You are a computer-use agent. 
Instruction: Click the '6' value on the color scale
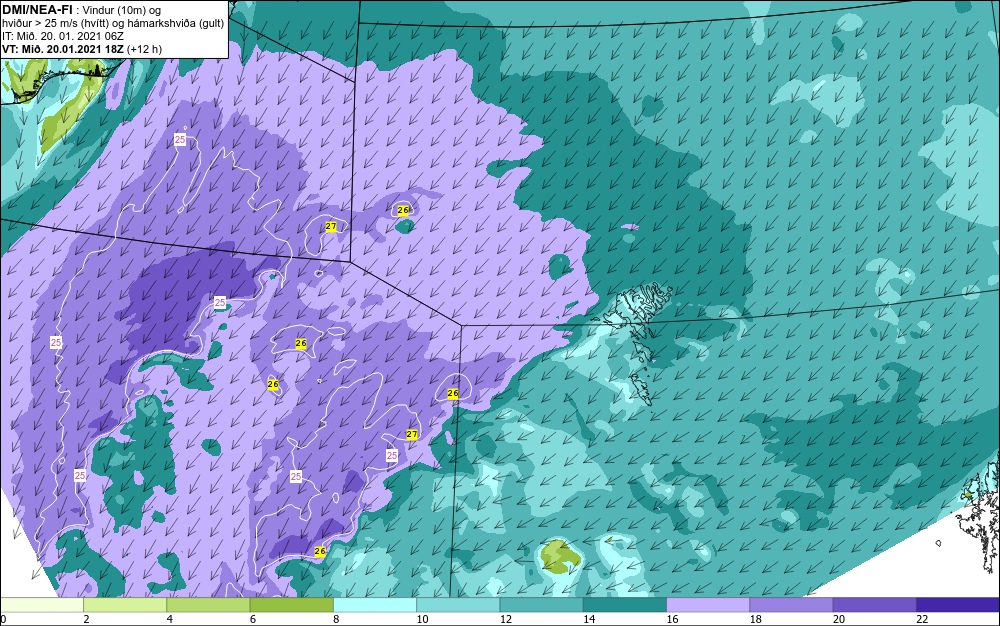coord(253,619)
